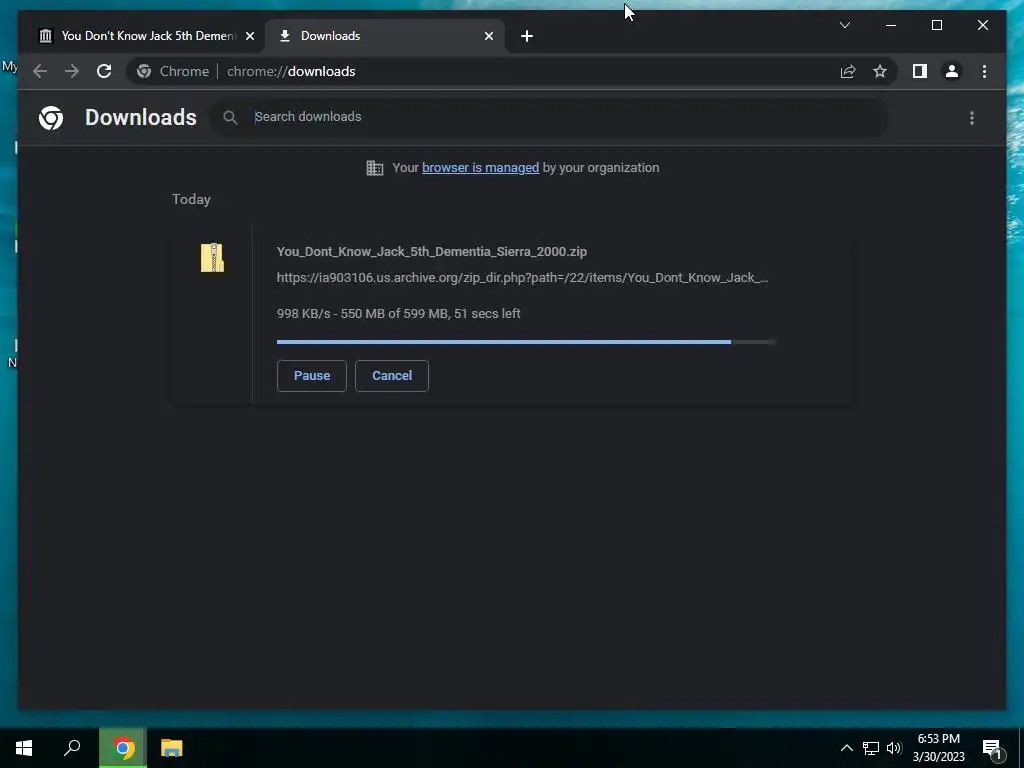Reload the current page
The height and width of the screenshot is (768, 1024).
tap(104, 71)
